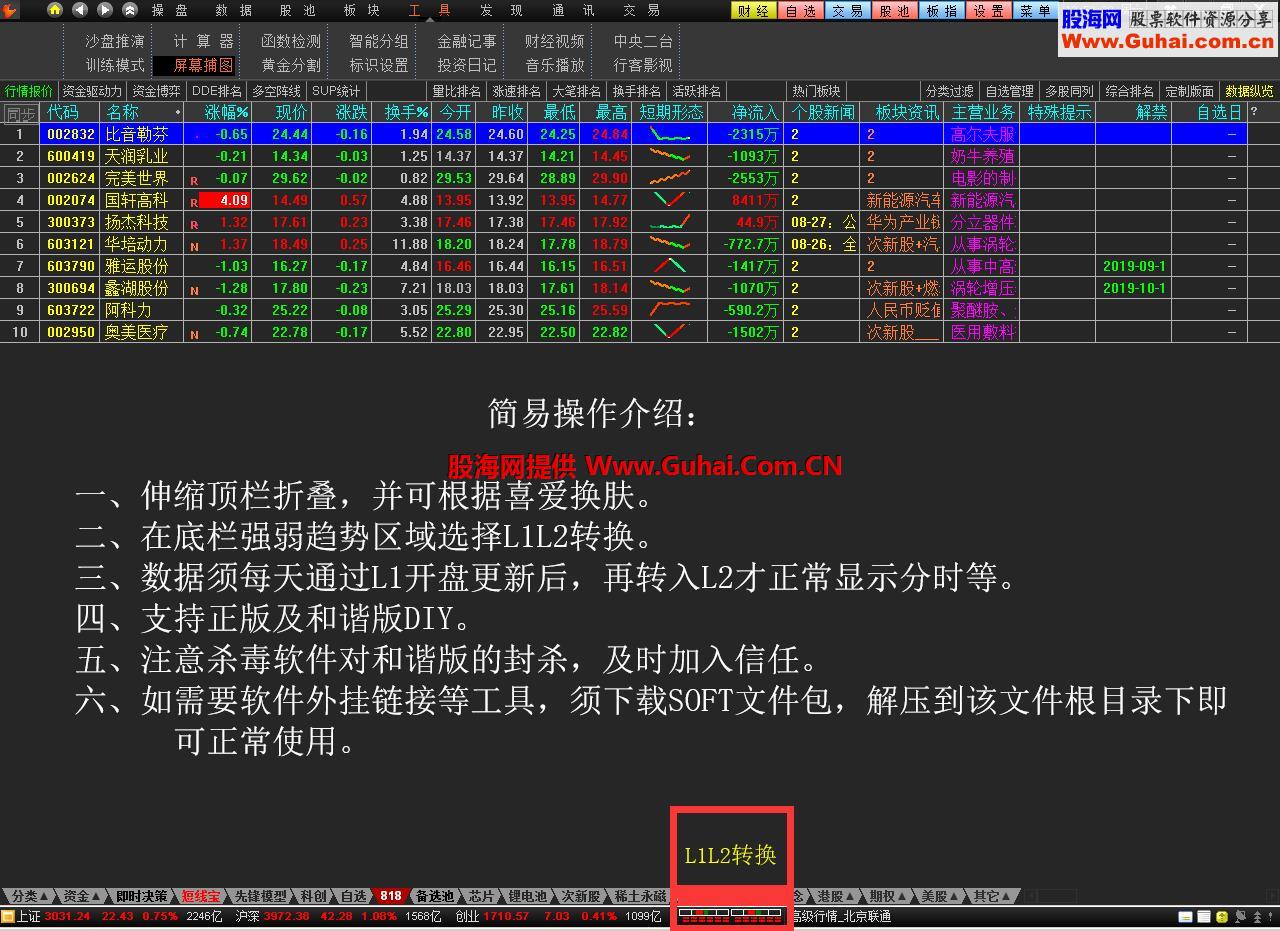The image size is (1280, 931).
Task: Switch to 先锋模型 bottom tab
Action: coord(260,896)
